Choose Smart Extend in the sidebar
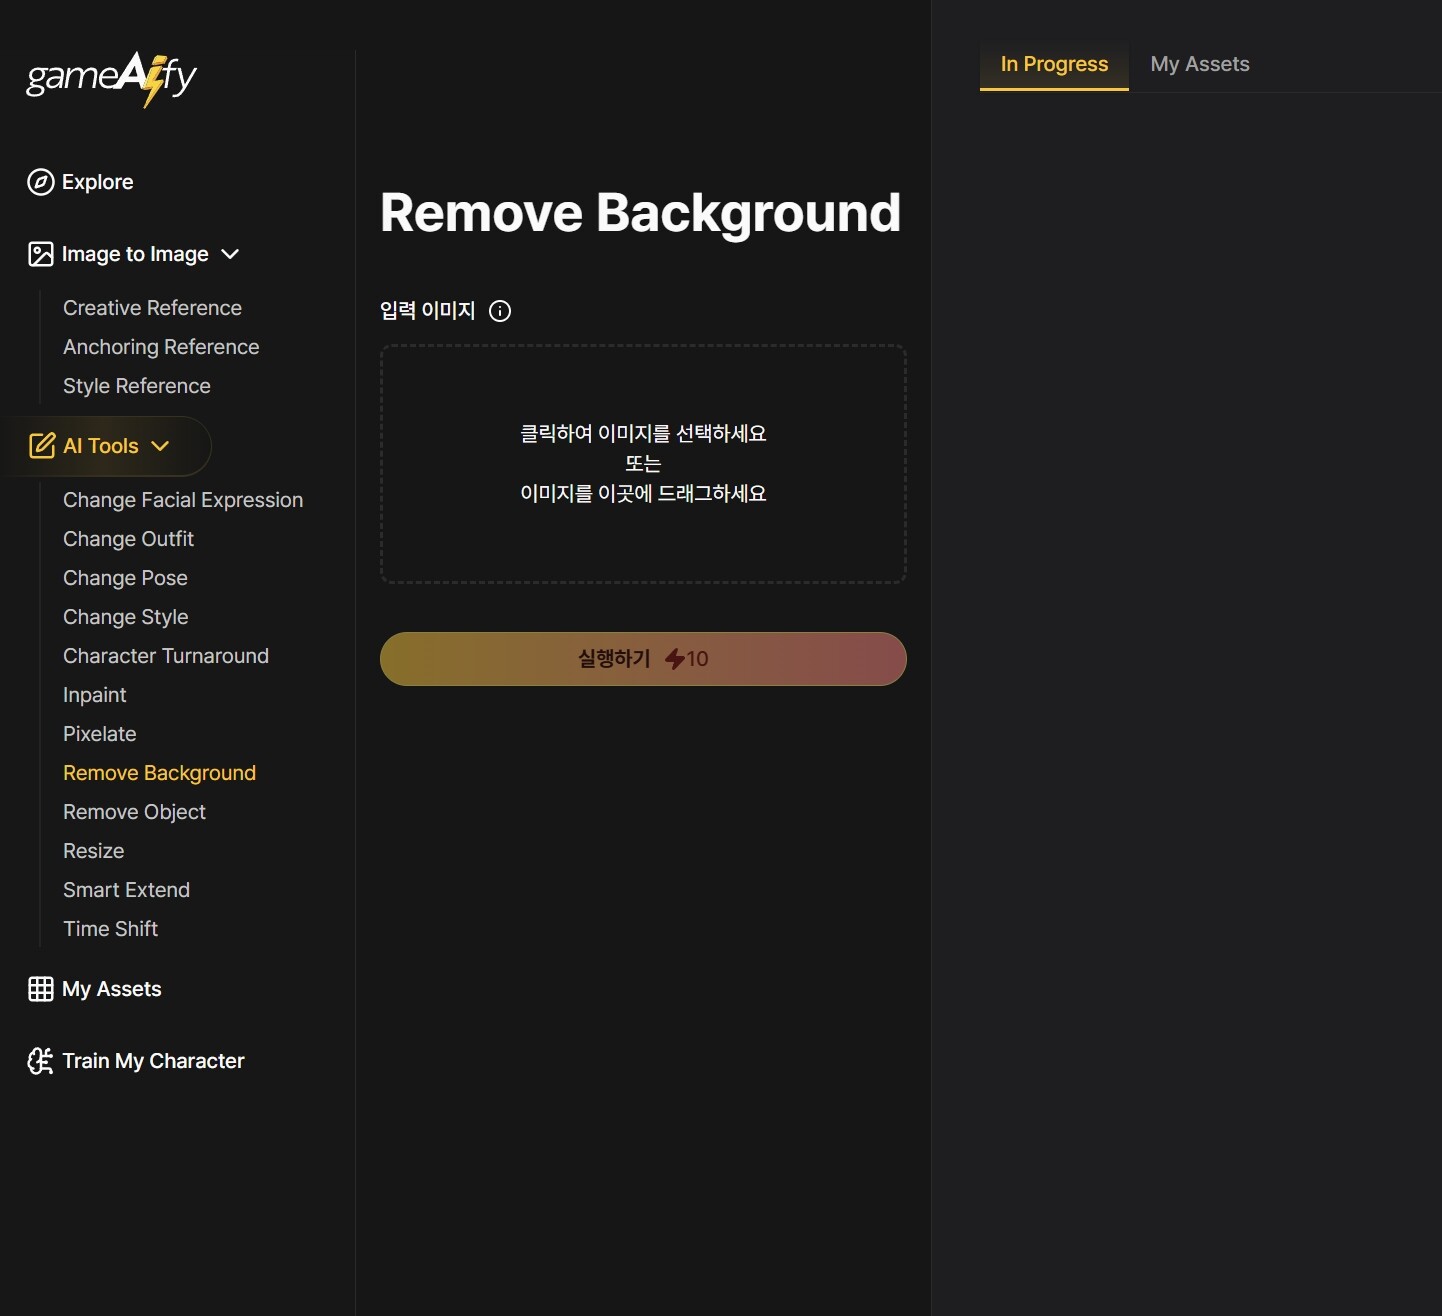Viewport: 1442px width, 1316px height. 126,890
